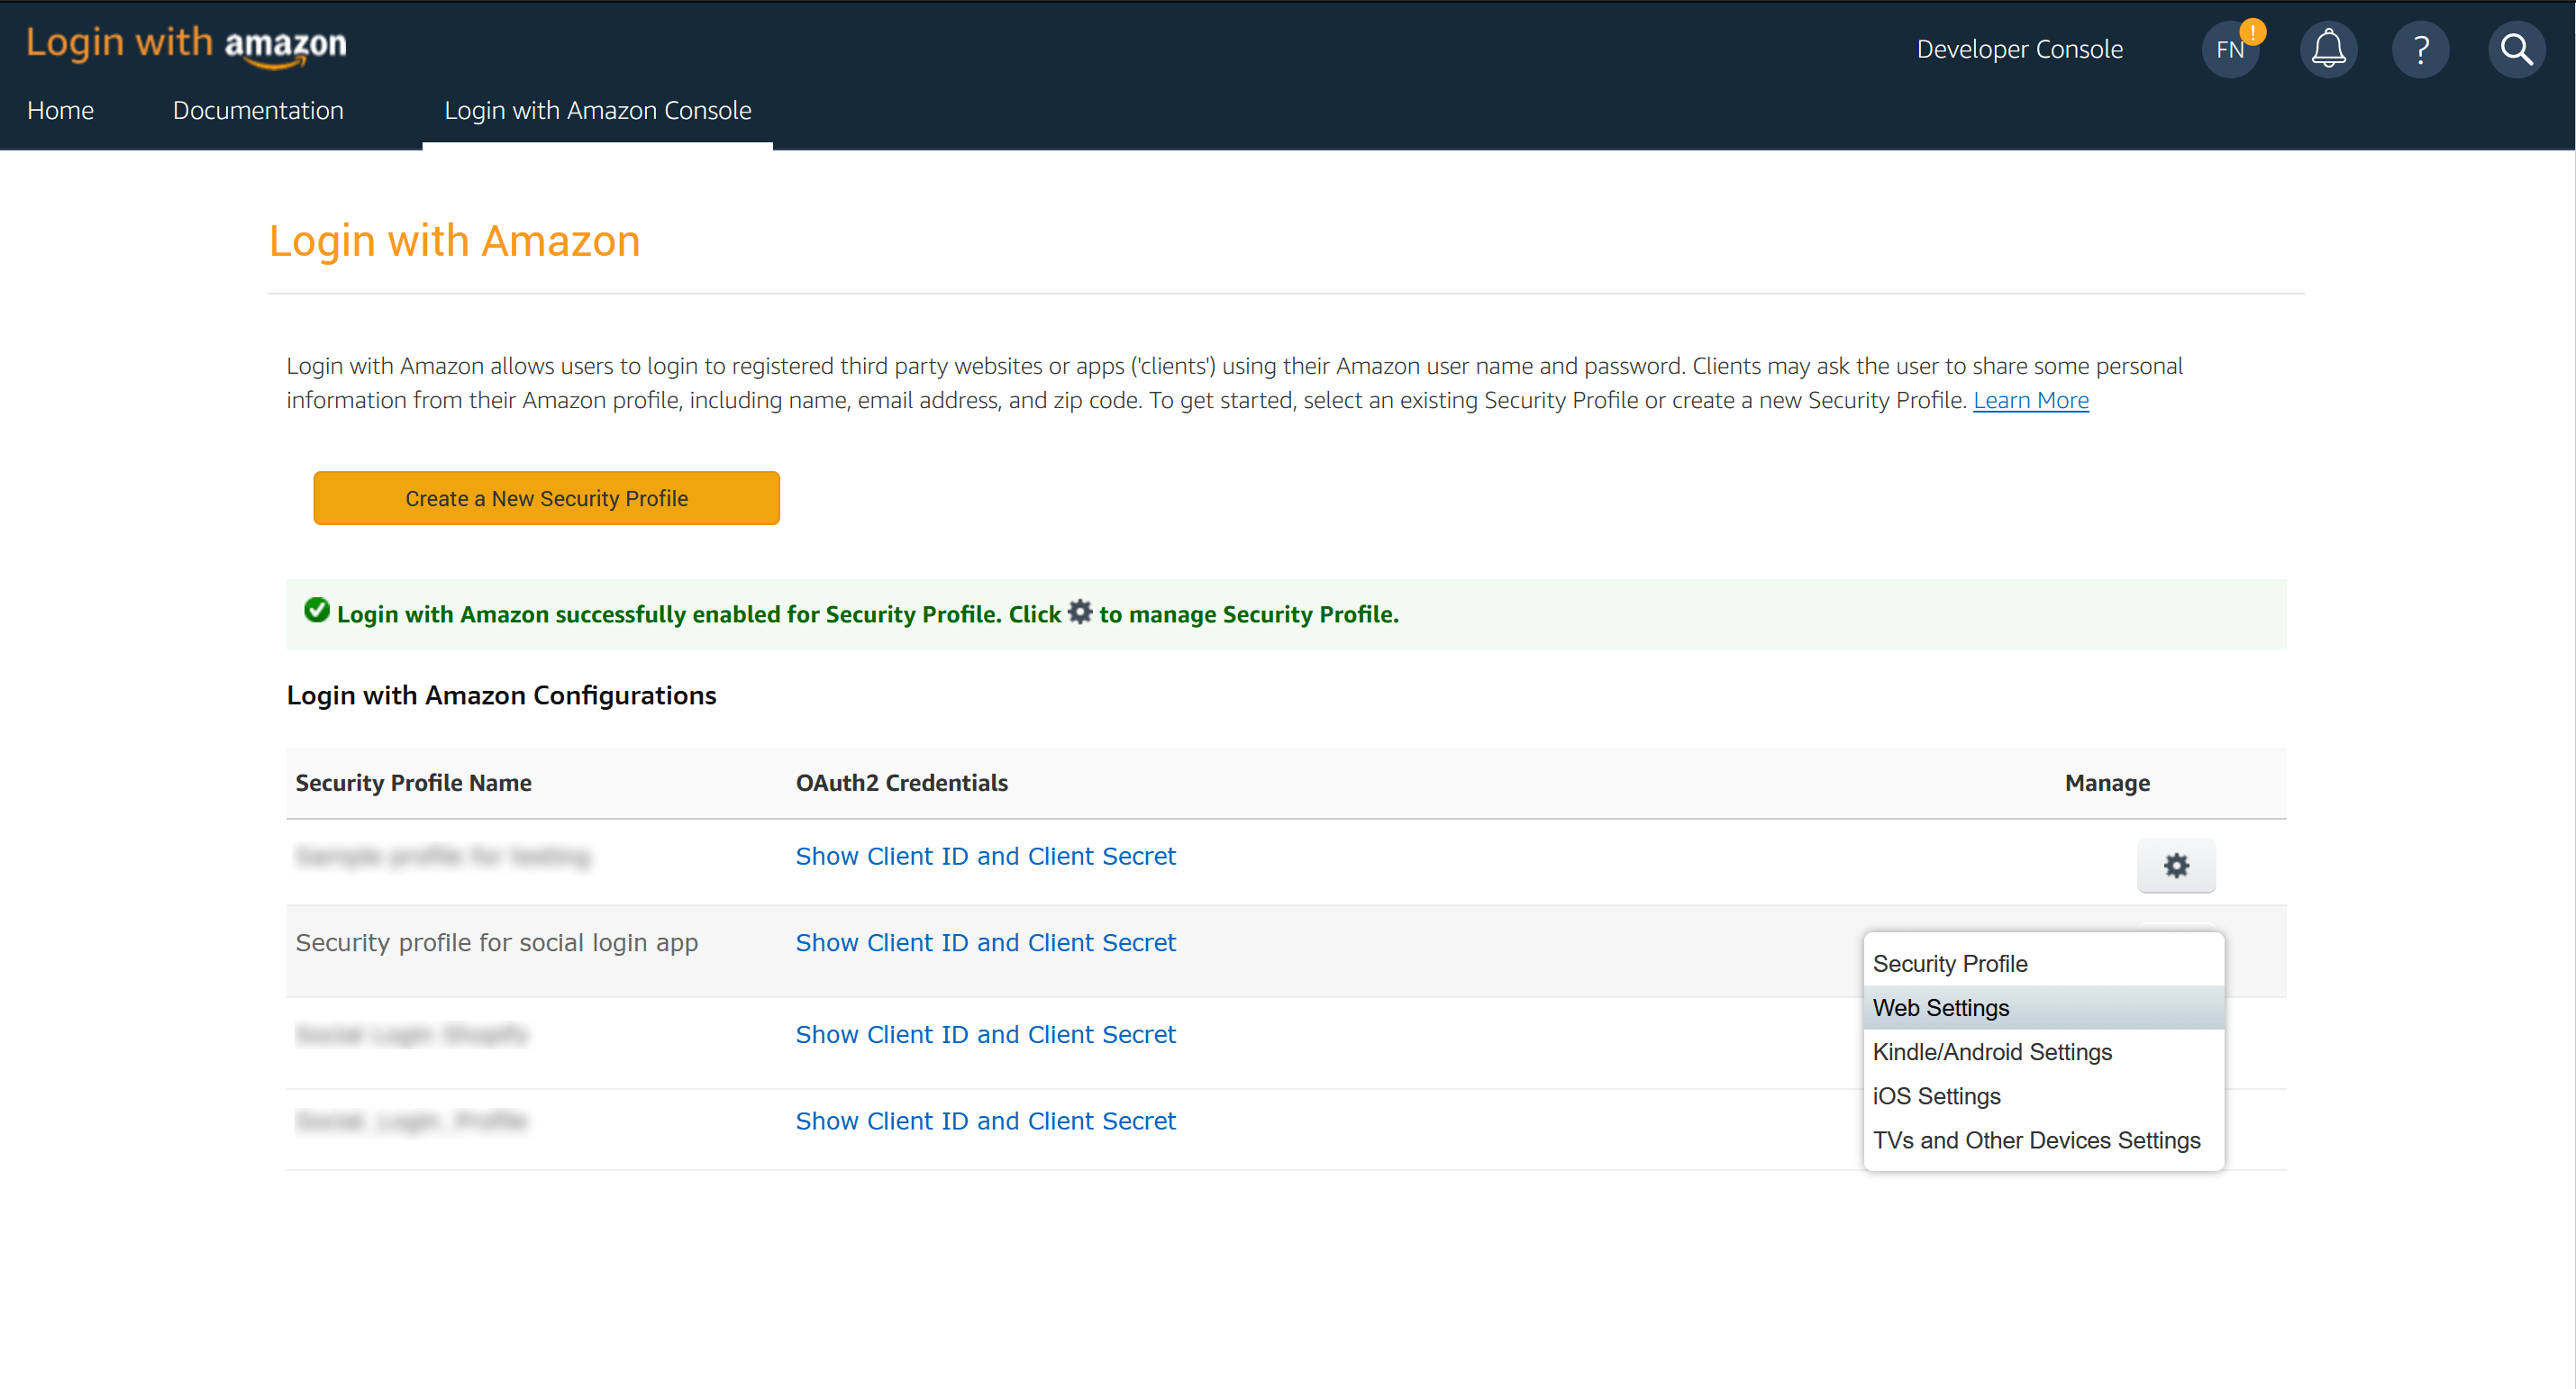Click the OAuth2 Credentials column header

(x=901, y=782)
